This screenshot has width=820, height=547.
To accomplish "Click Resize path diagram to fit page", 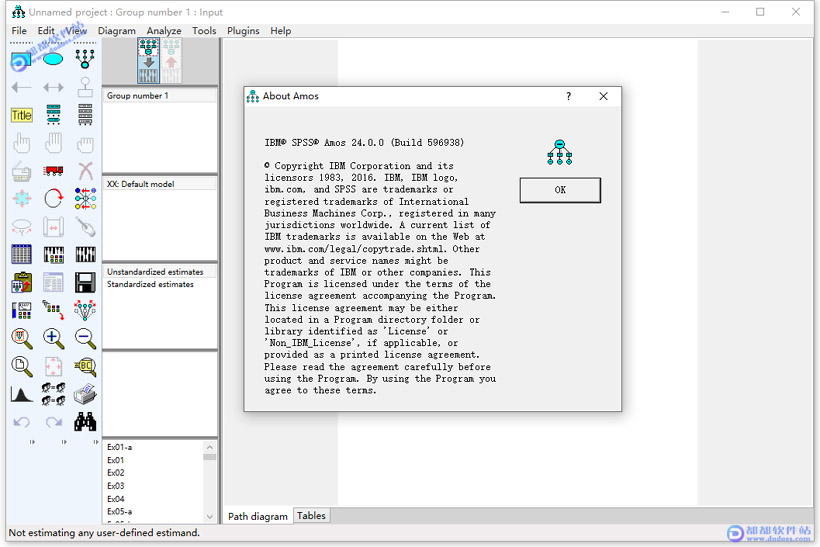I will pyautogui.click(x=53, y=367).
